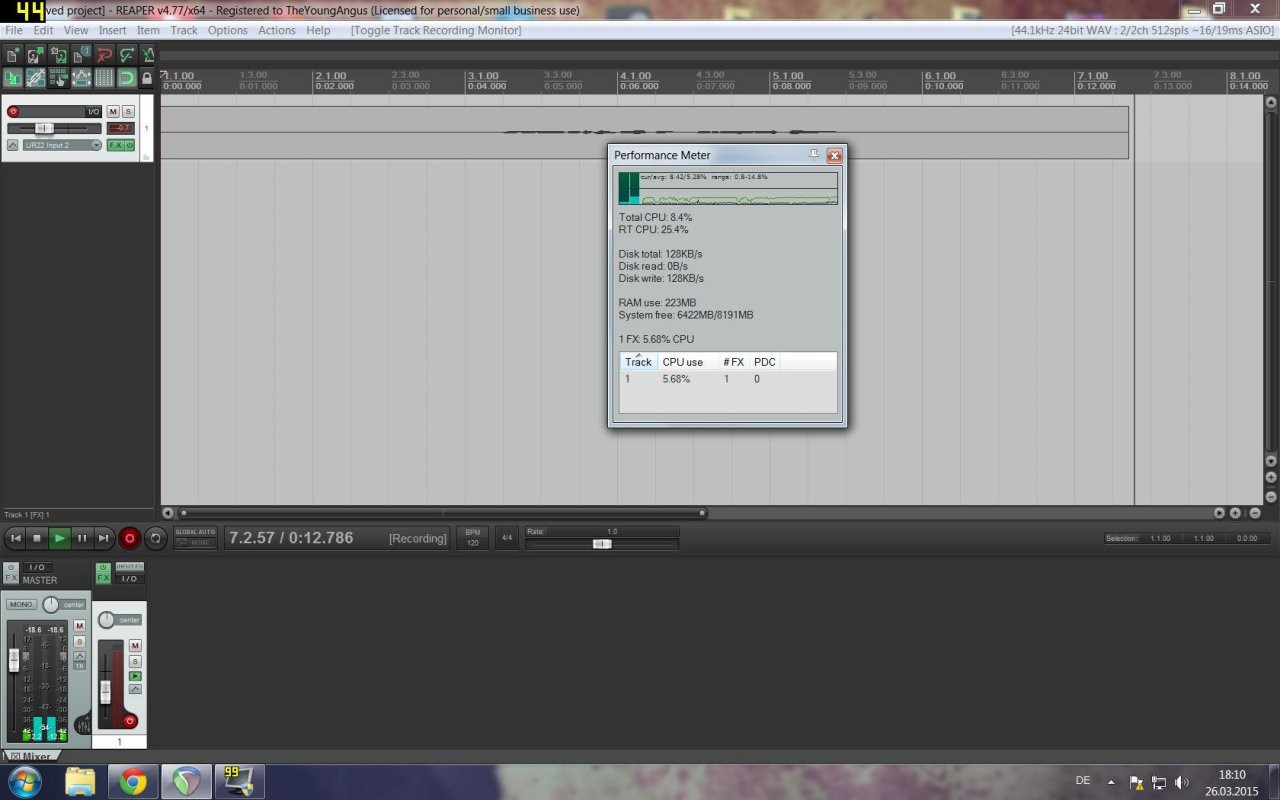Open the Track menu

tap(184, 30)
